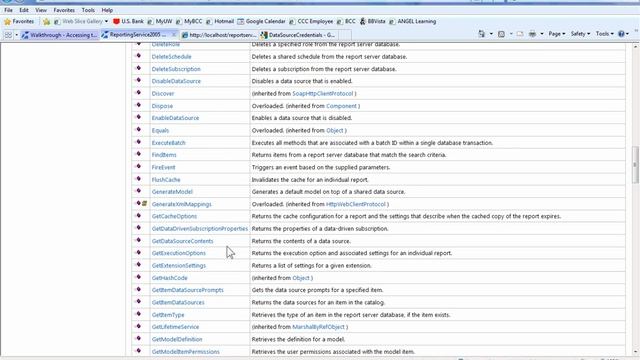Click the vertical scrollbar thumb

[635, 164]
